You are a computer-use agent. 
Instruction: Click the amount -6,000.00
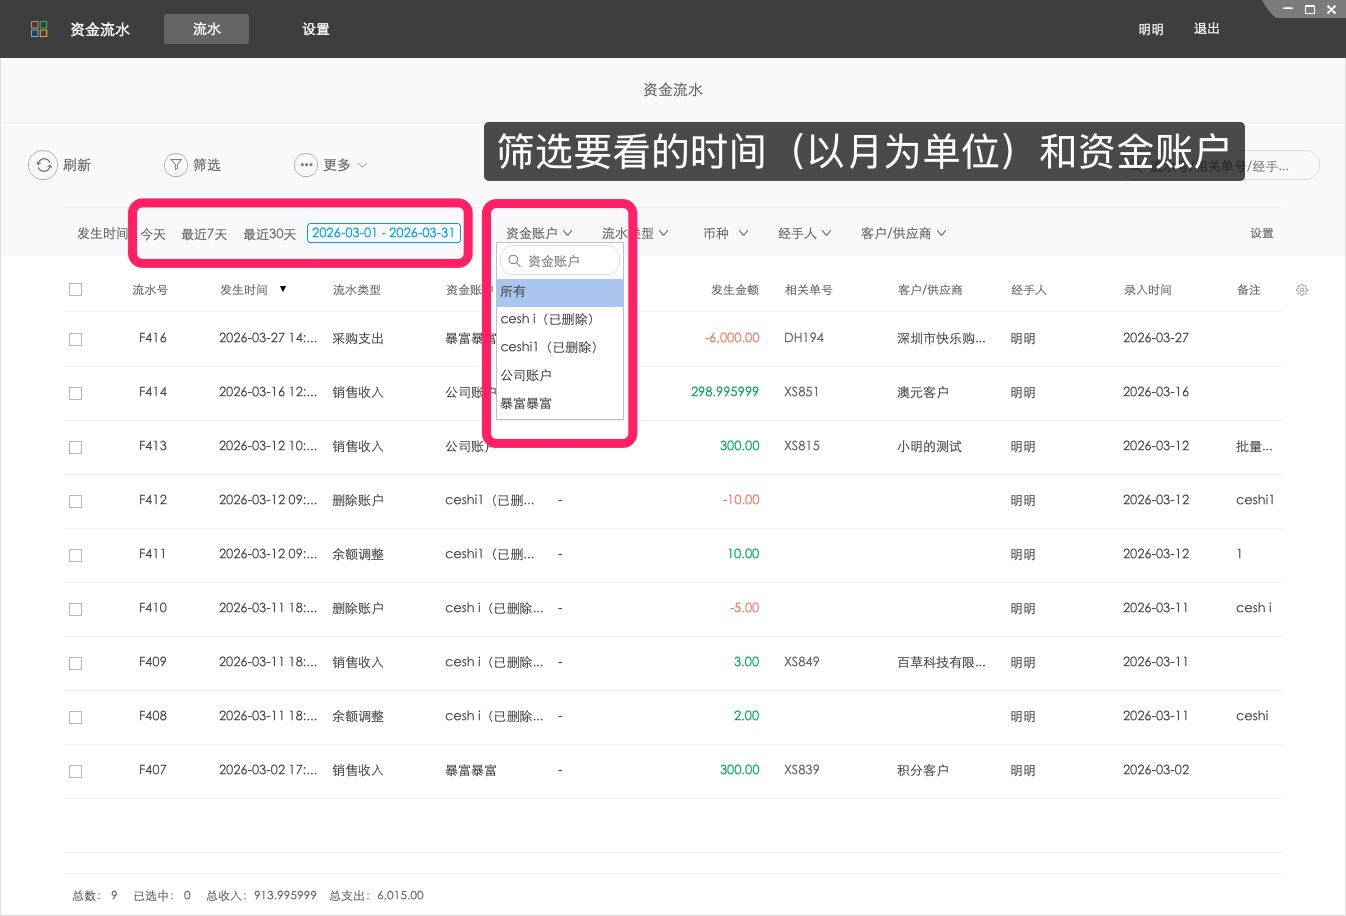[x=732, y=338]
